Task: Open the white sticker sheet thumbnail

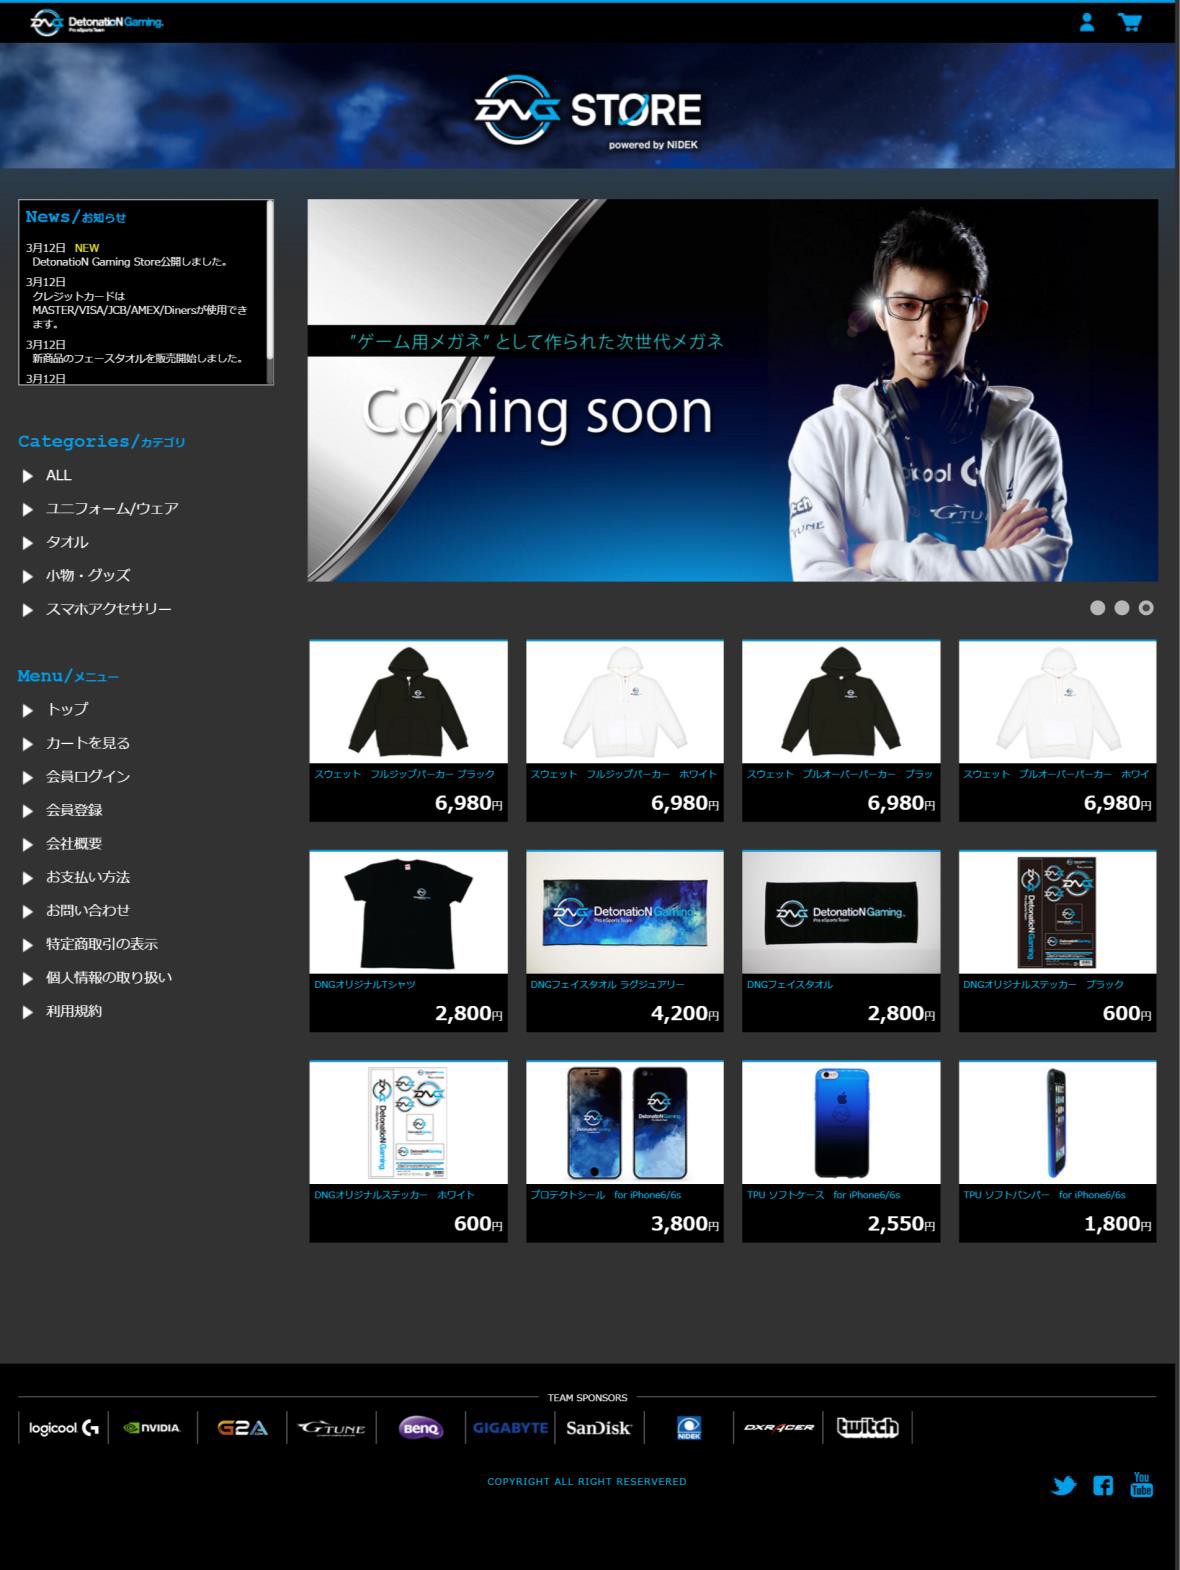Action: (x=408, y=1123)
